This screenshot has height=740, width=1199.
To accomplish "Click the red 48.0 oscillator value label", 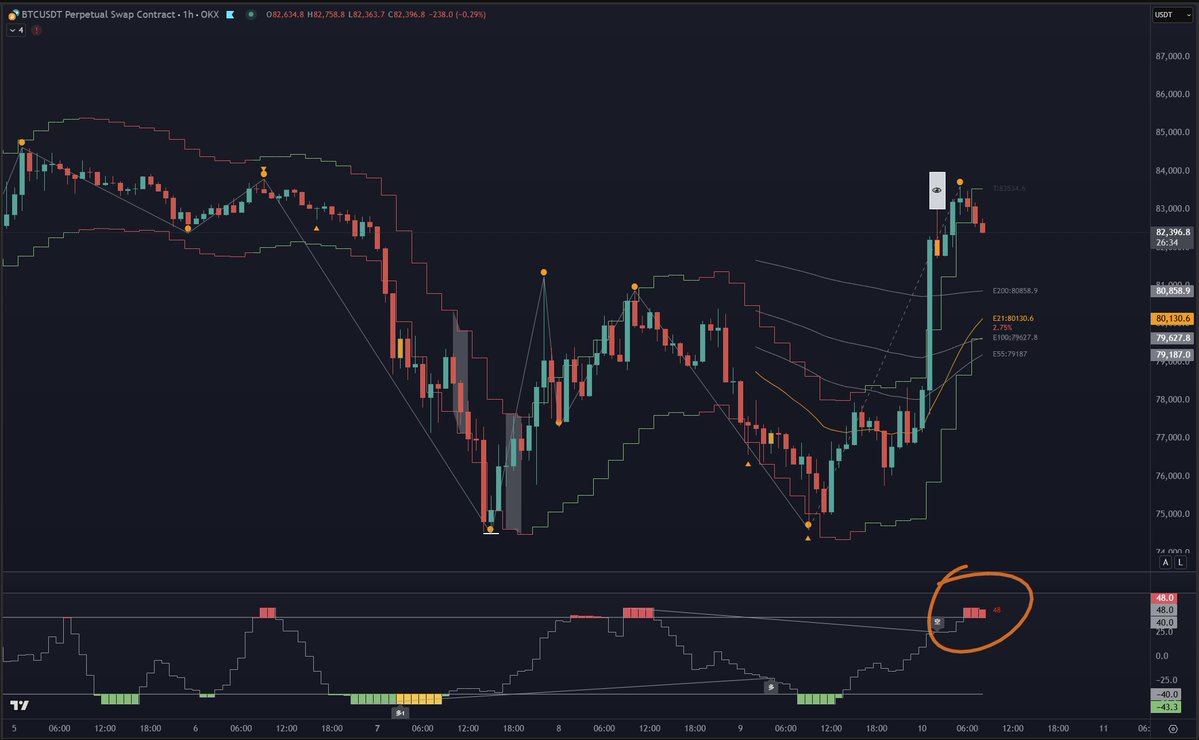I will click(x=1165, y=598).
